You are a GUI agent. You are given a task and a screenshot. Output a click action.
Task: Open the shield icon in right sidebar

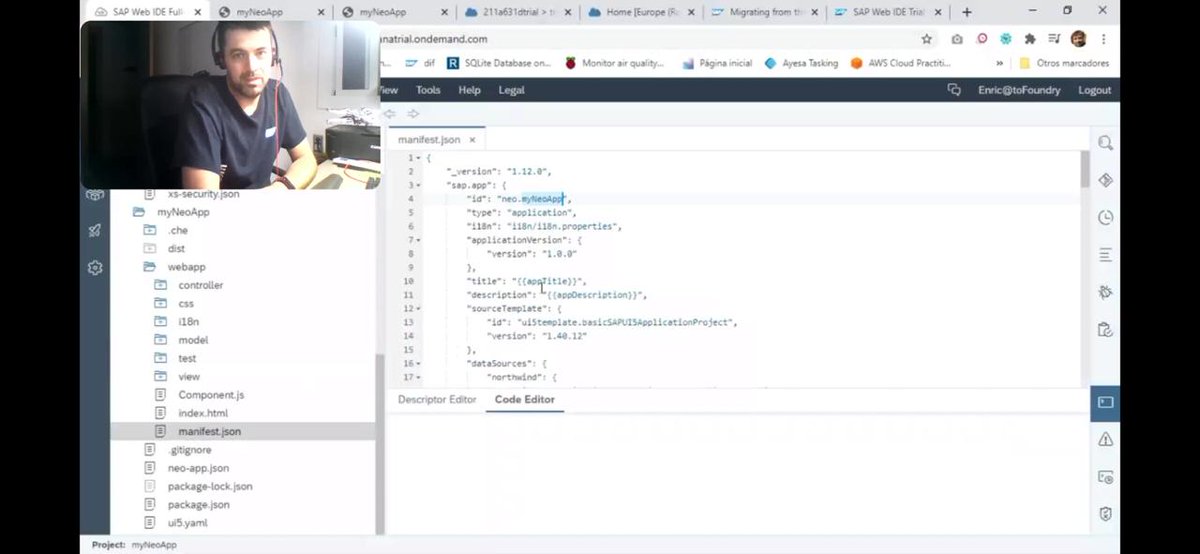coord(1105,514)
